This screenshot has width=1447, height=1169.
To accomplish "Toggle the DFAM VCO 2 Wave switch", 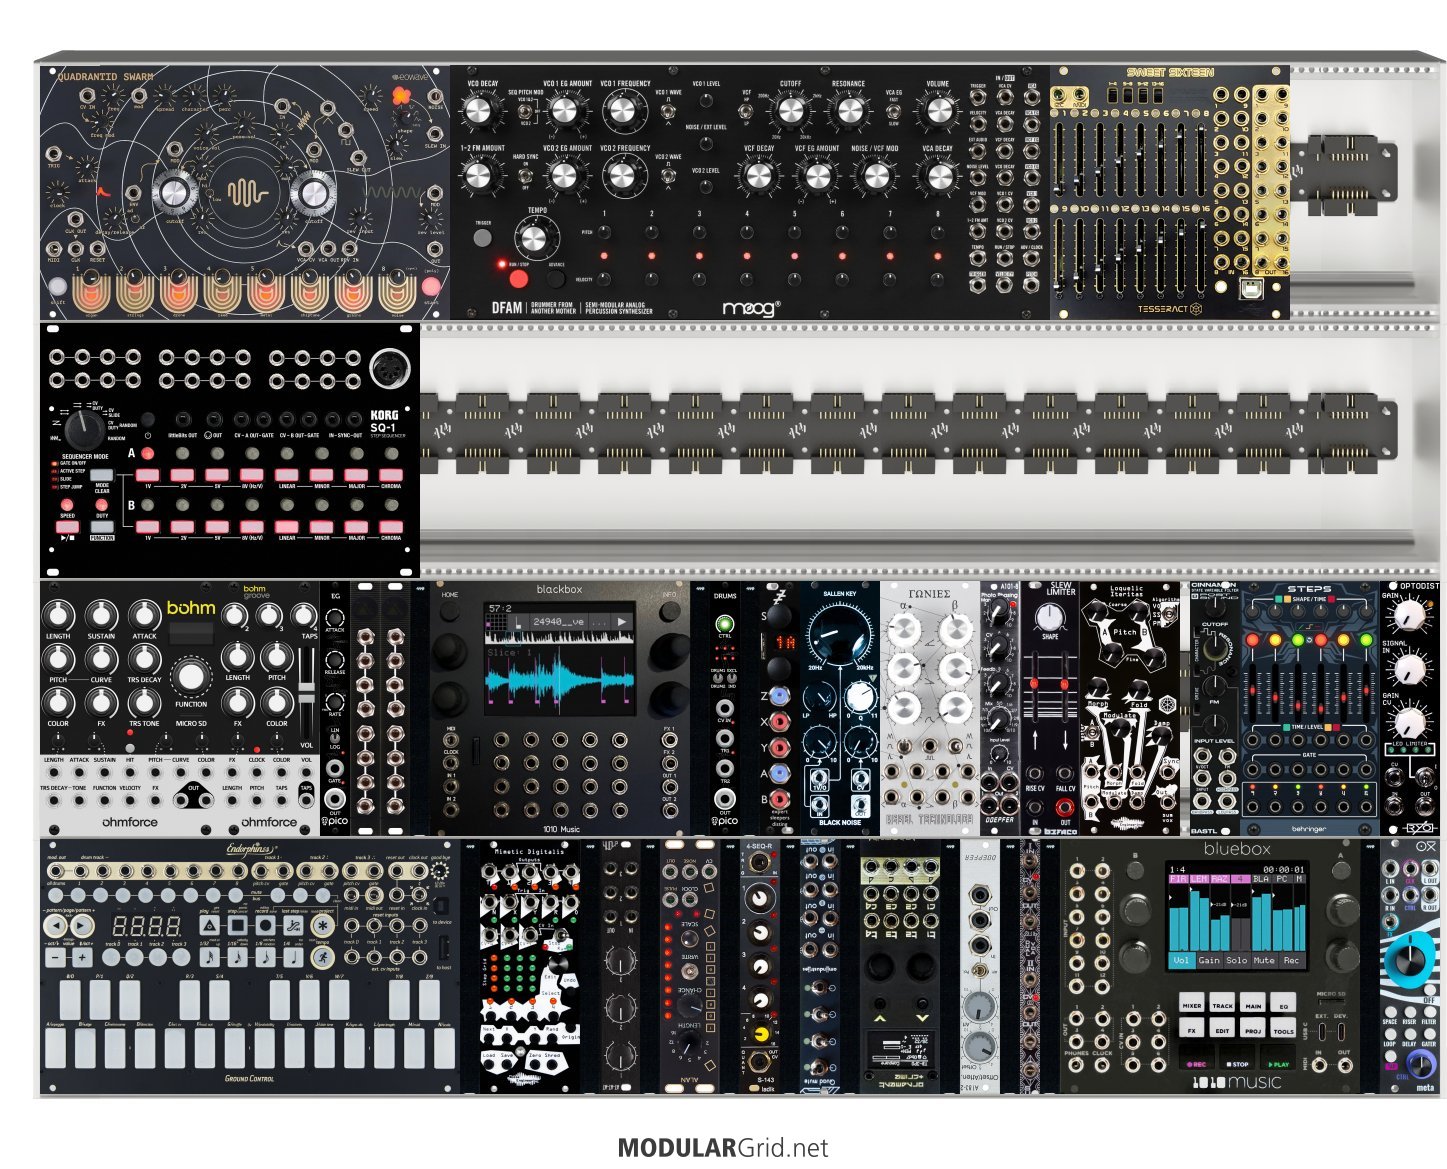I will [668, 177].
